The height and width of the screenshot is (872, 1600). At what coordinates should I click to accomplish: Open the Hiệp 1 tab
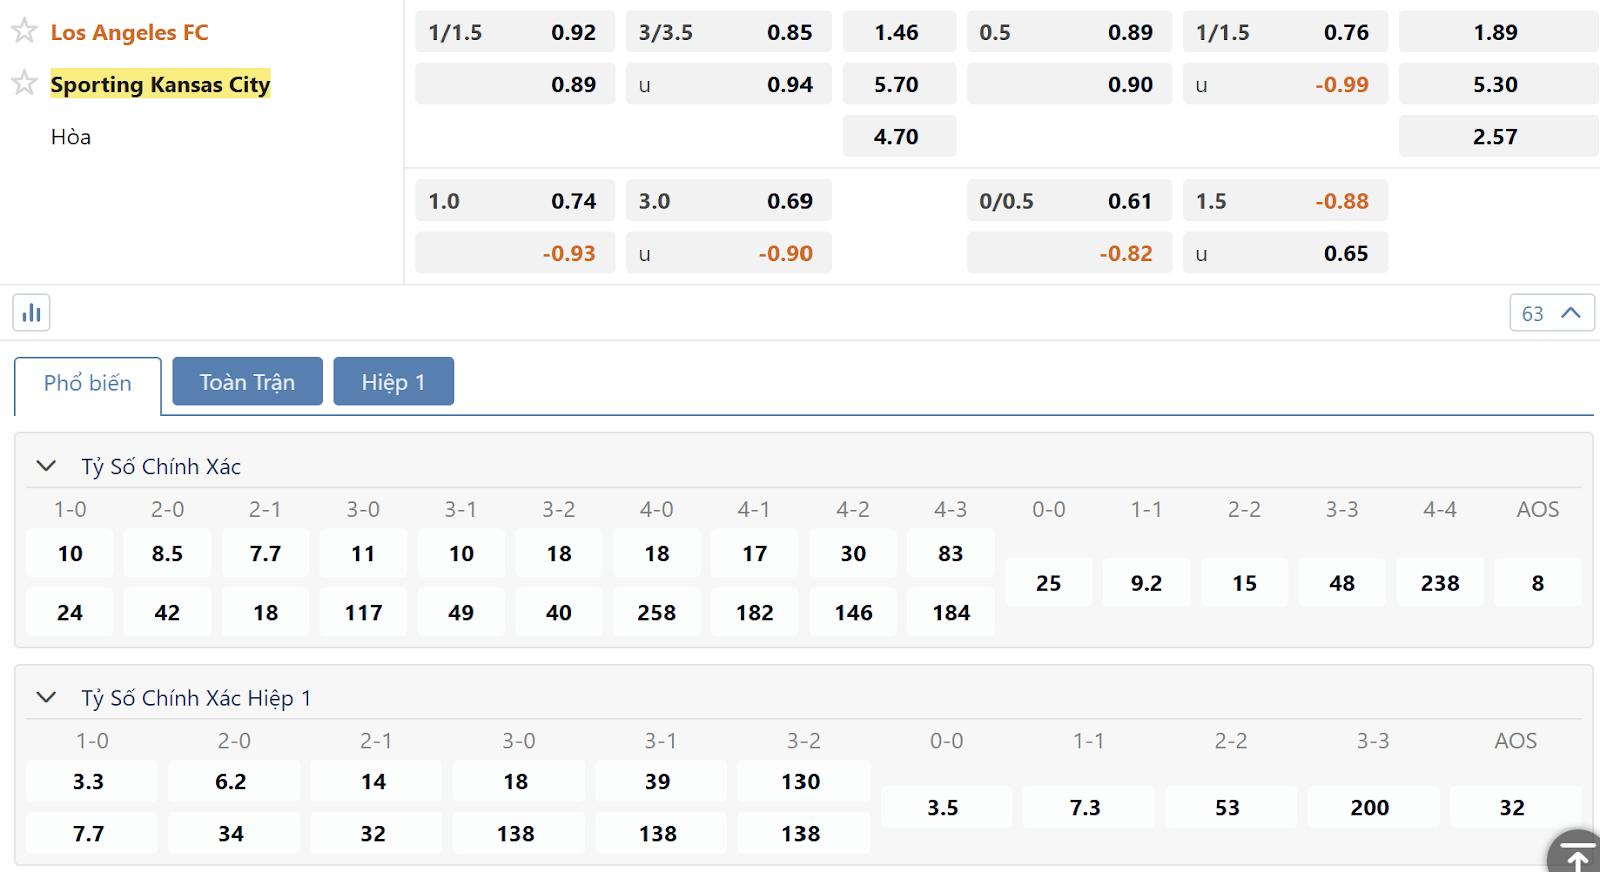coord(393,382)
